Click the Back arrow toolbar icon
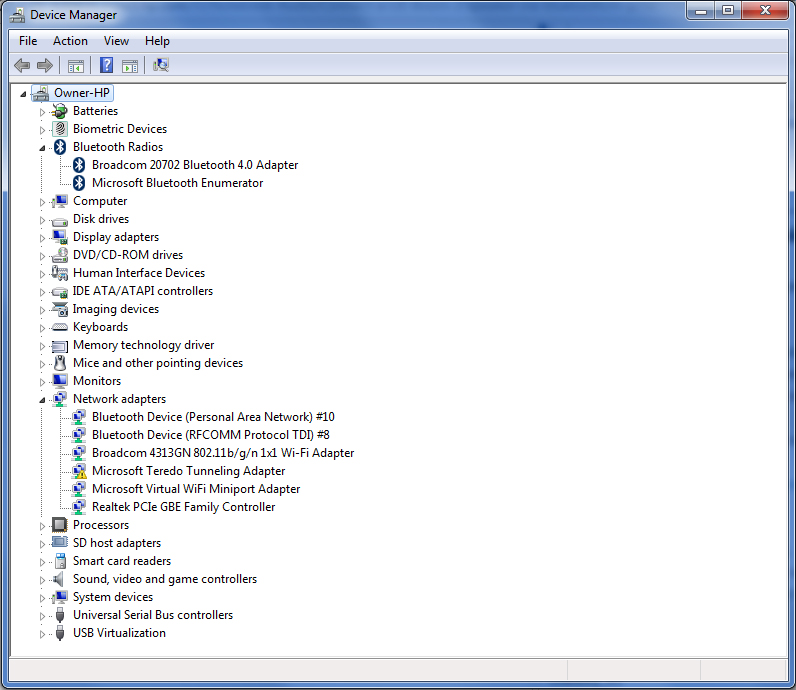The width and height of the screenshot is (796, 690). coord(22,65)
